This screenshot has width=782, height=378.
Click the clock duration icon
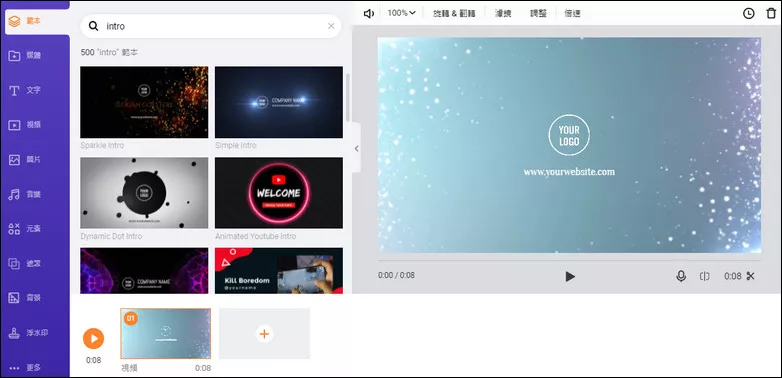749,13
